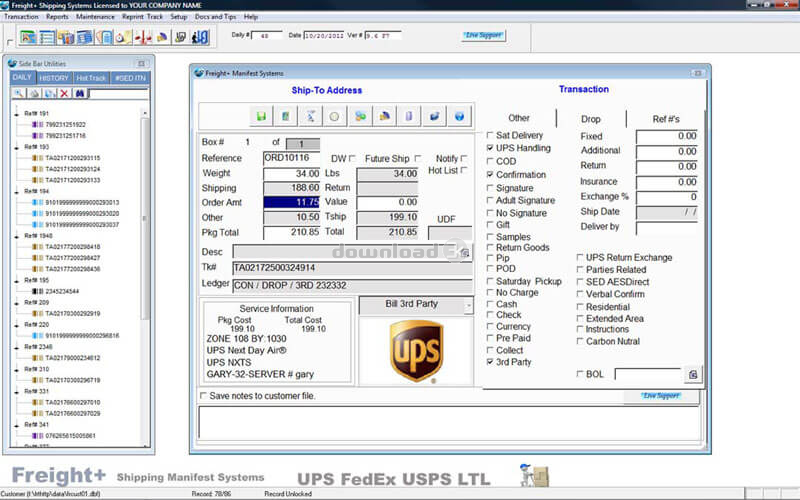Screen dimensions: 800x500
Task: Click the Reference field with ORD10116
Action: pos(291,158)
